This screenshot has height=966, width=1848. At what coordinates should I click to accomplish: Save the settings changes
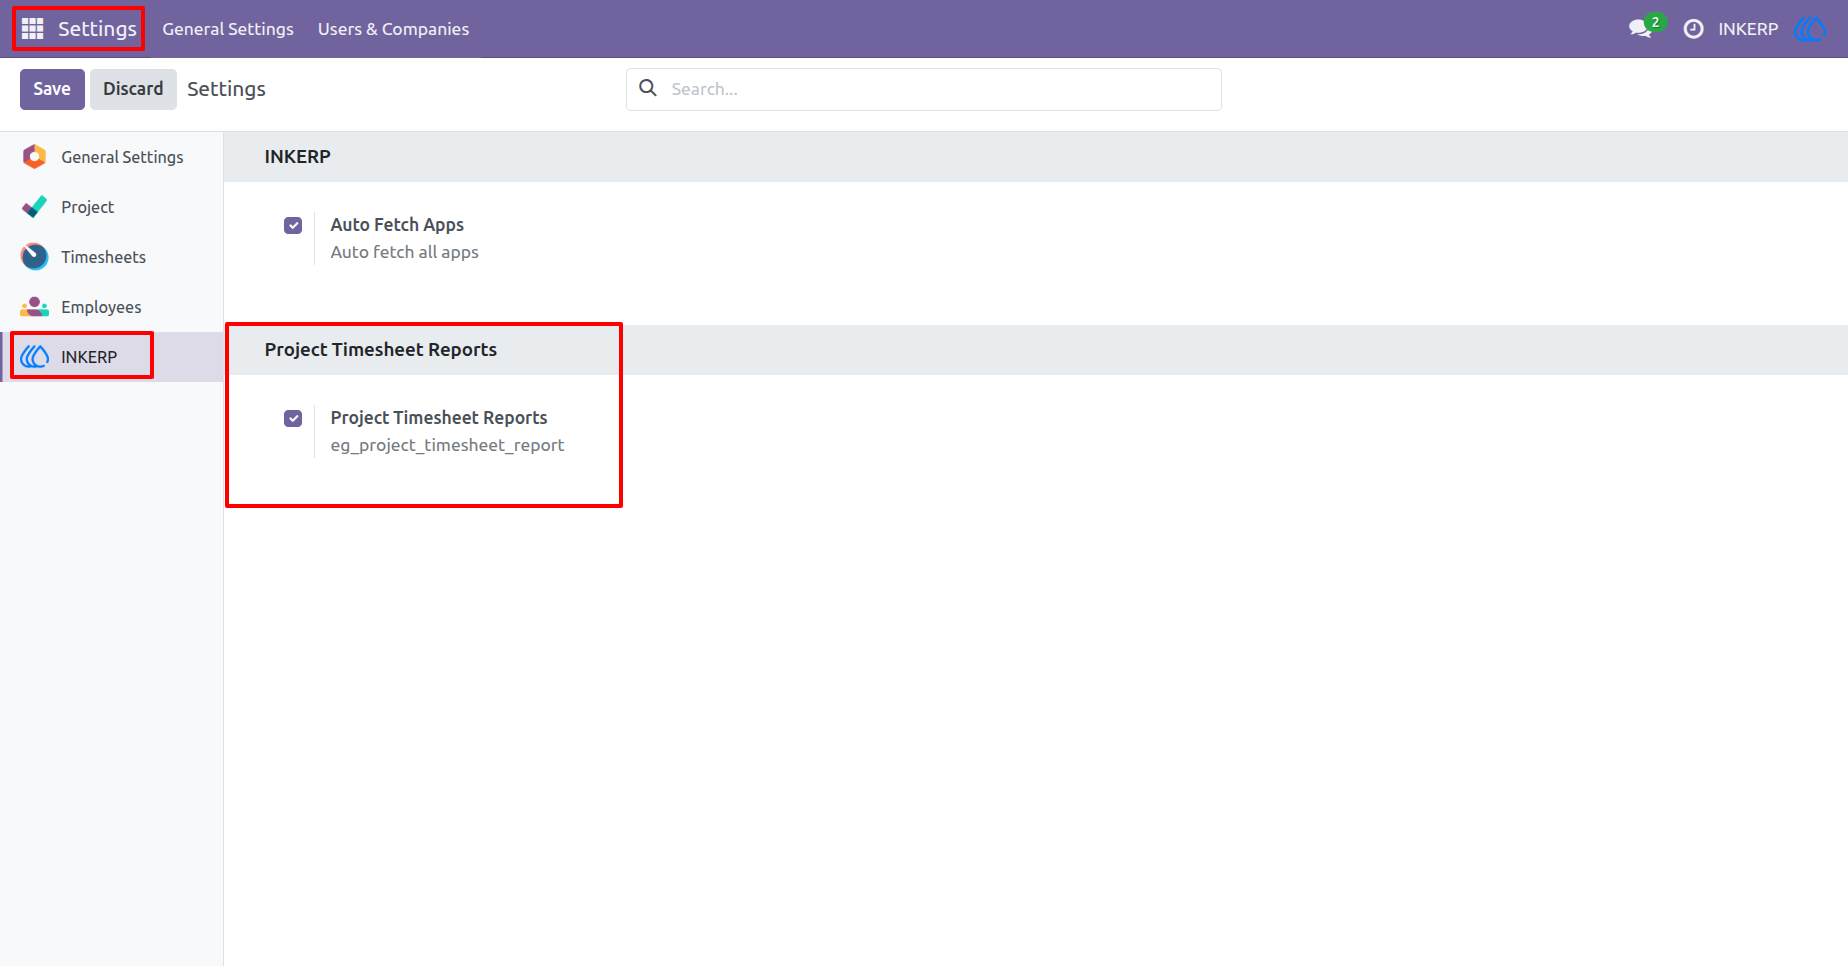(52, 89)
